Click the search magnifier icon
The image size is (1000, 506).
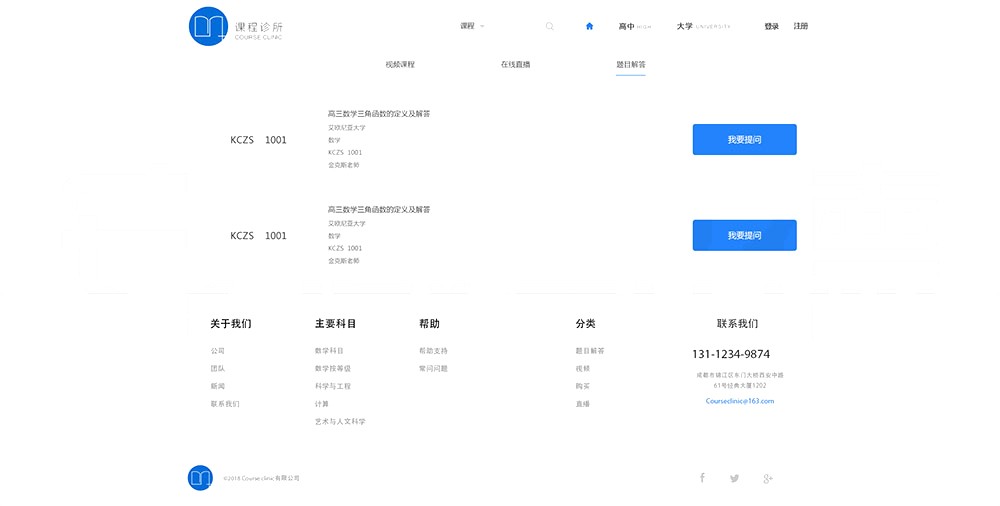tap(549, 26)
